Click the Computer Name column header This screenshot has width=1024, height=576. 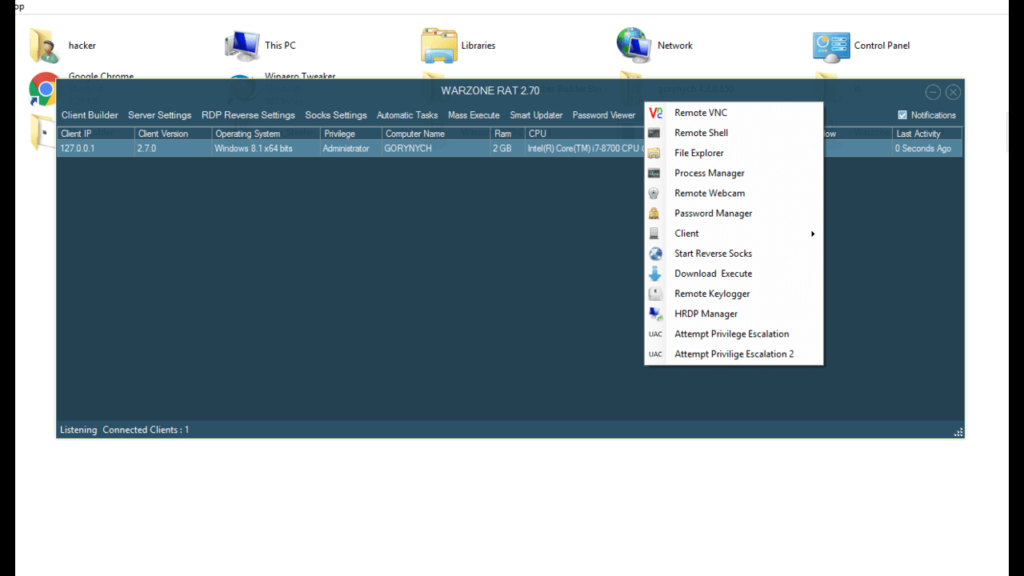pos(436,134)
